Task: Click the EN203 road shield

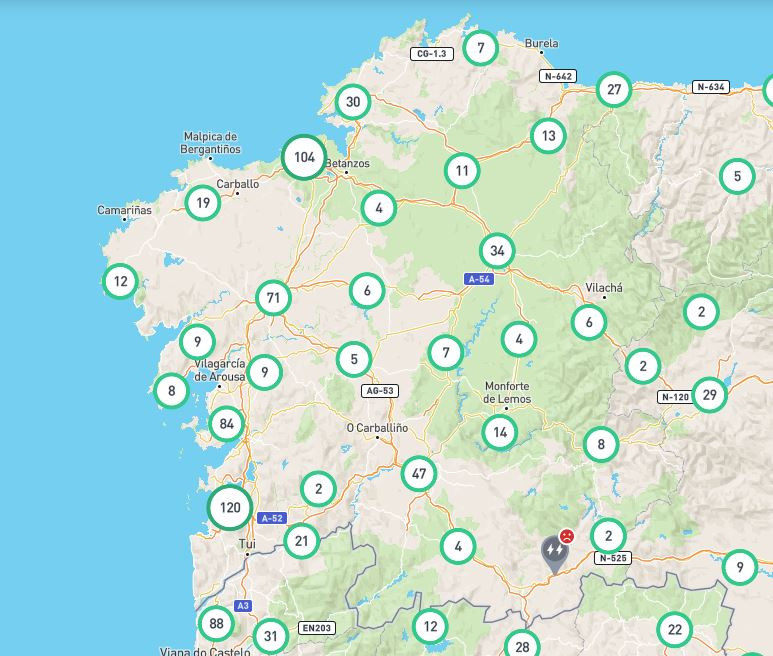Action: [317, 628]
